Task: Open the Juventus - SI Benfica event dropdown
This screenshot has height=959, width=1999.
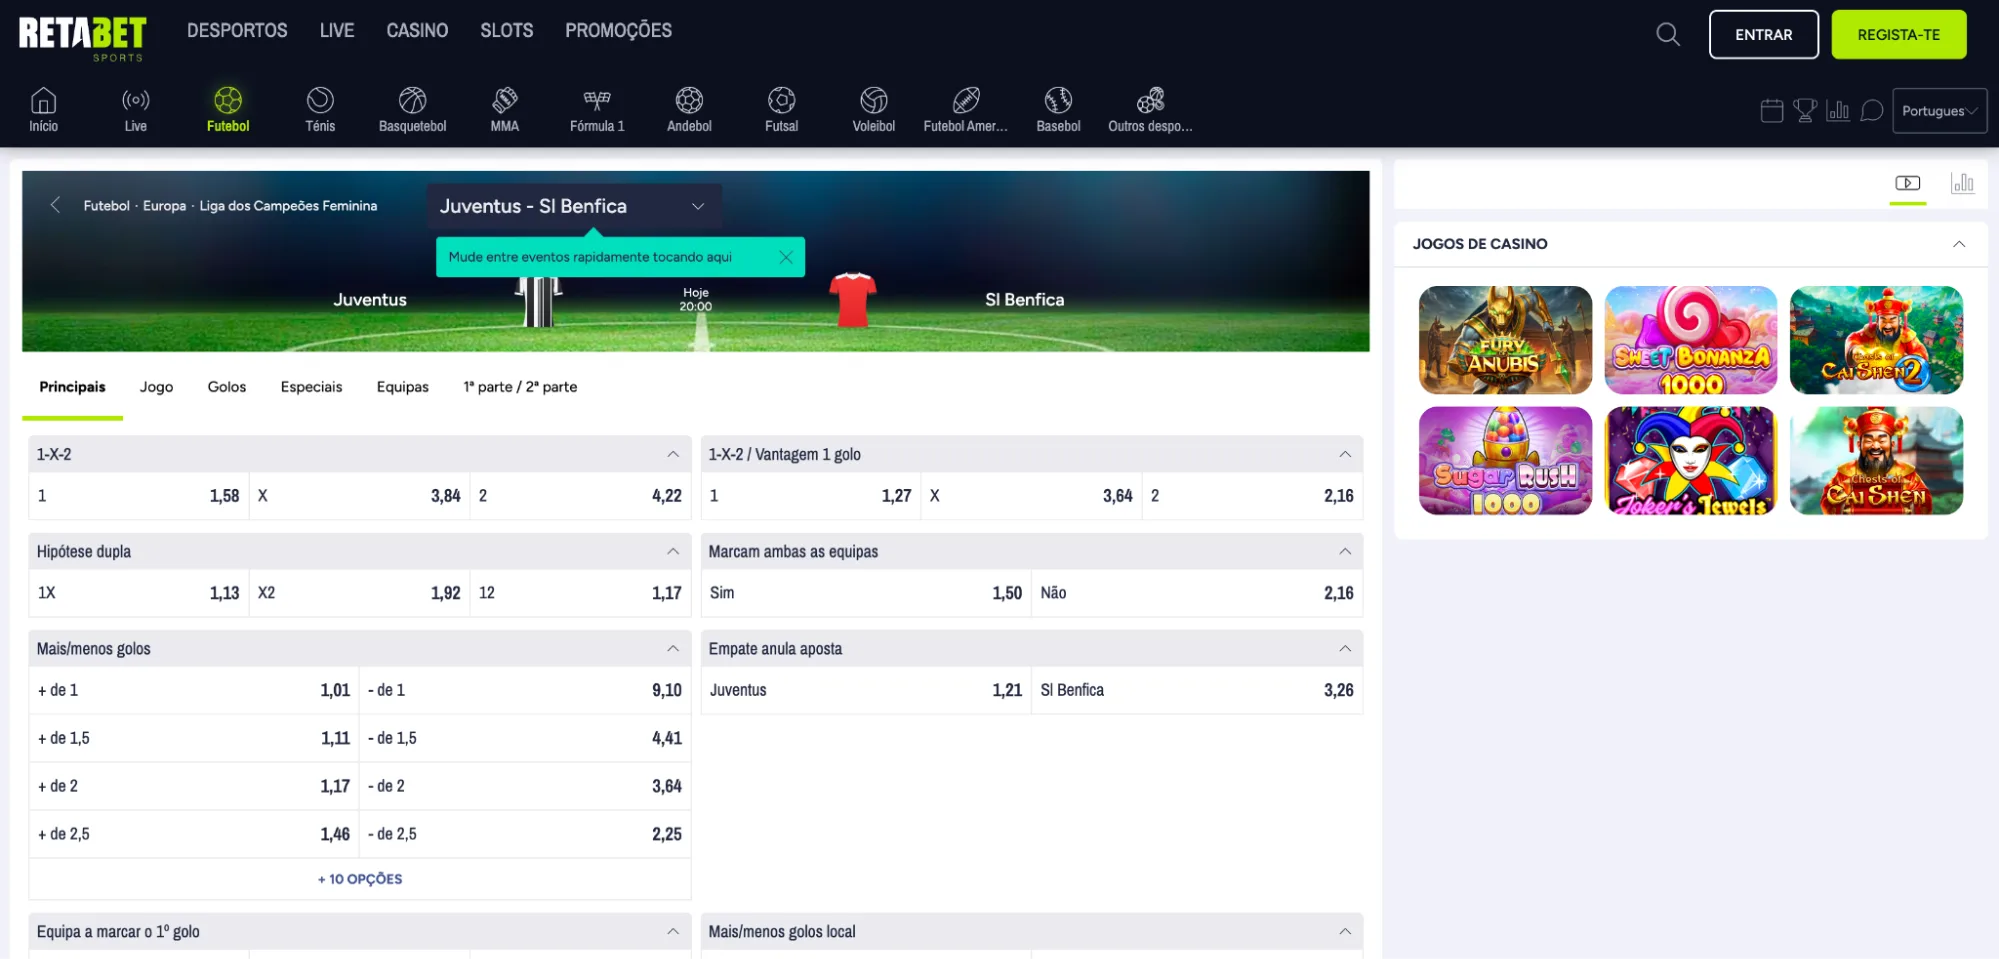Action: click(574, 206)
